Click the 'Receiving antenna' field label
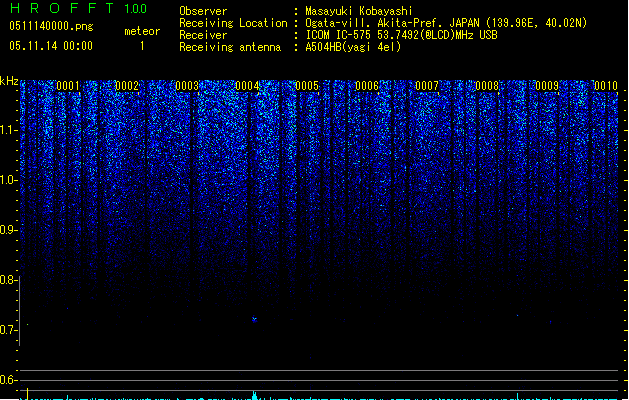The width and height of the screenshot is (629, 400). pyautogui.click(x=230, y=47)
